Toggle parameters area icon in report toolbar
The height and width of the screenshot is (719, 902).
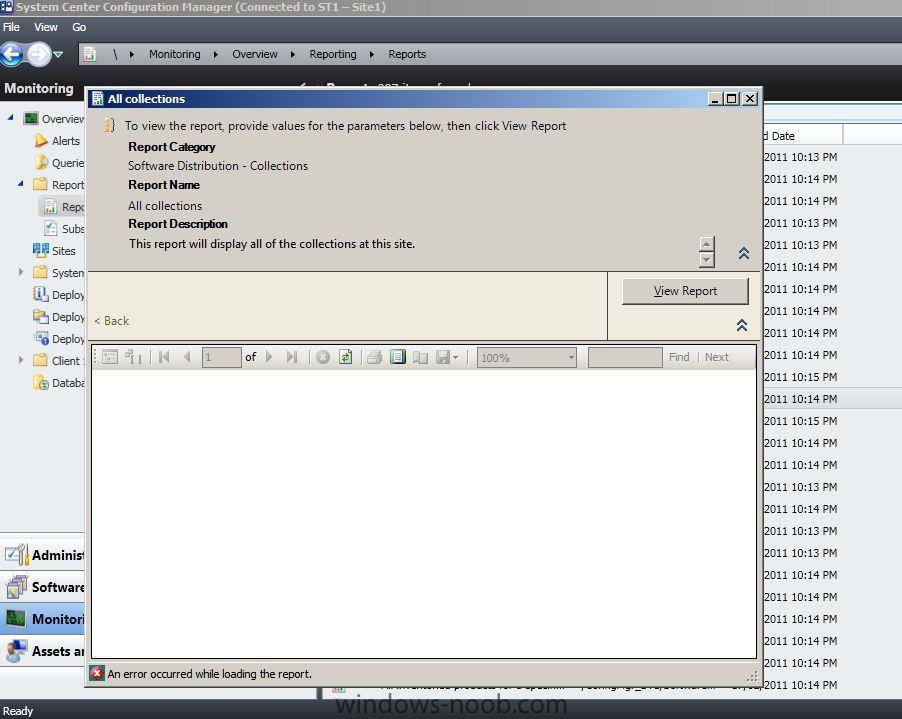click(133, 357)
